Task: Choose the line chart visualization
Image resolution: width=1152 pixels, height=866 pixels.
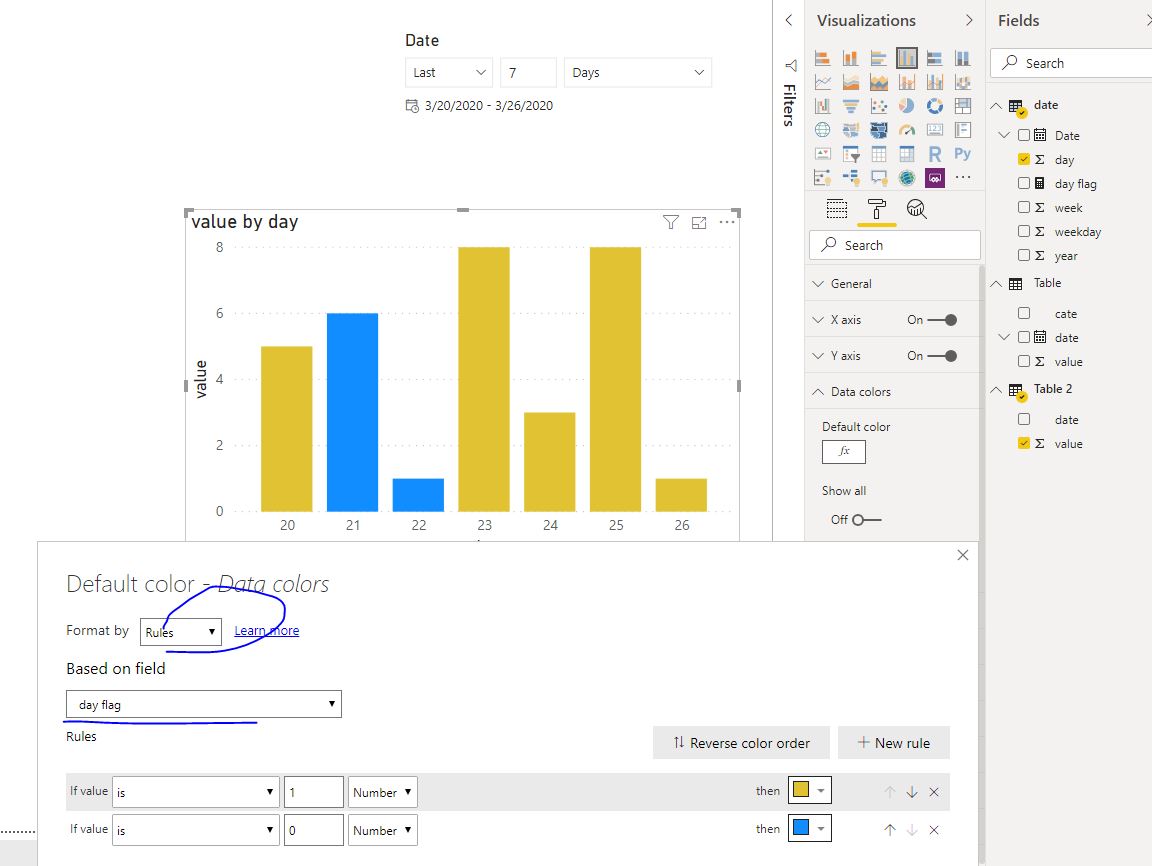Action: [x=823, y=82]
